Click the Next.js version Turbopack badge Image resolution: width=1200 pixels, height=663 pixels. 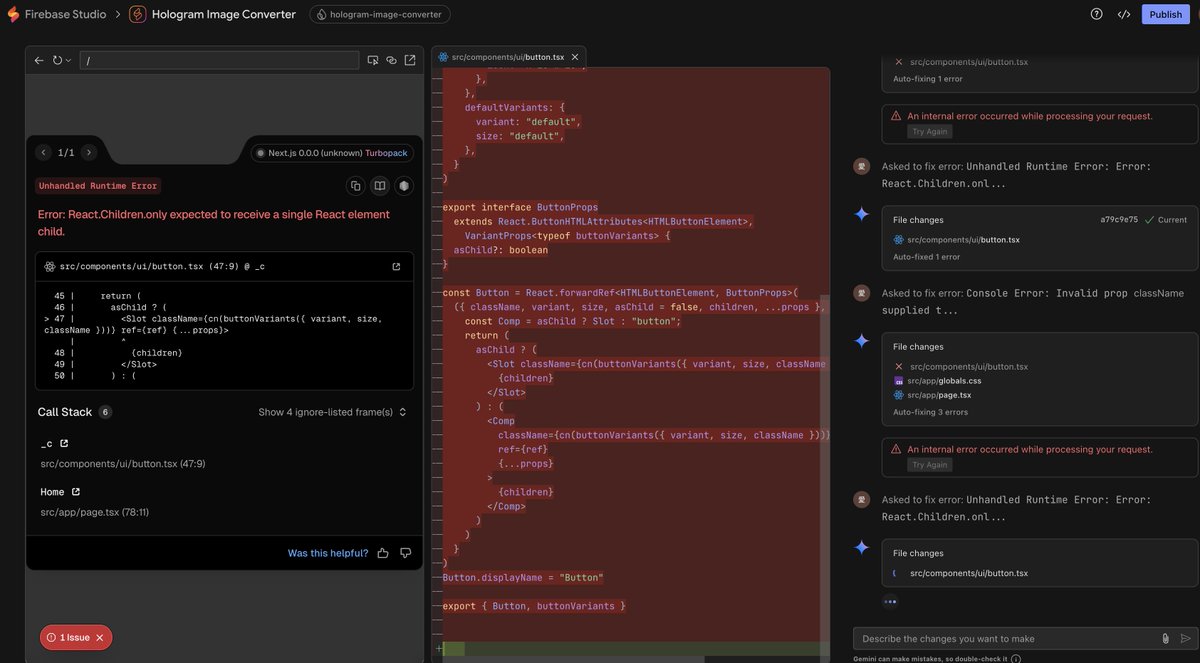point(332,153)
